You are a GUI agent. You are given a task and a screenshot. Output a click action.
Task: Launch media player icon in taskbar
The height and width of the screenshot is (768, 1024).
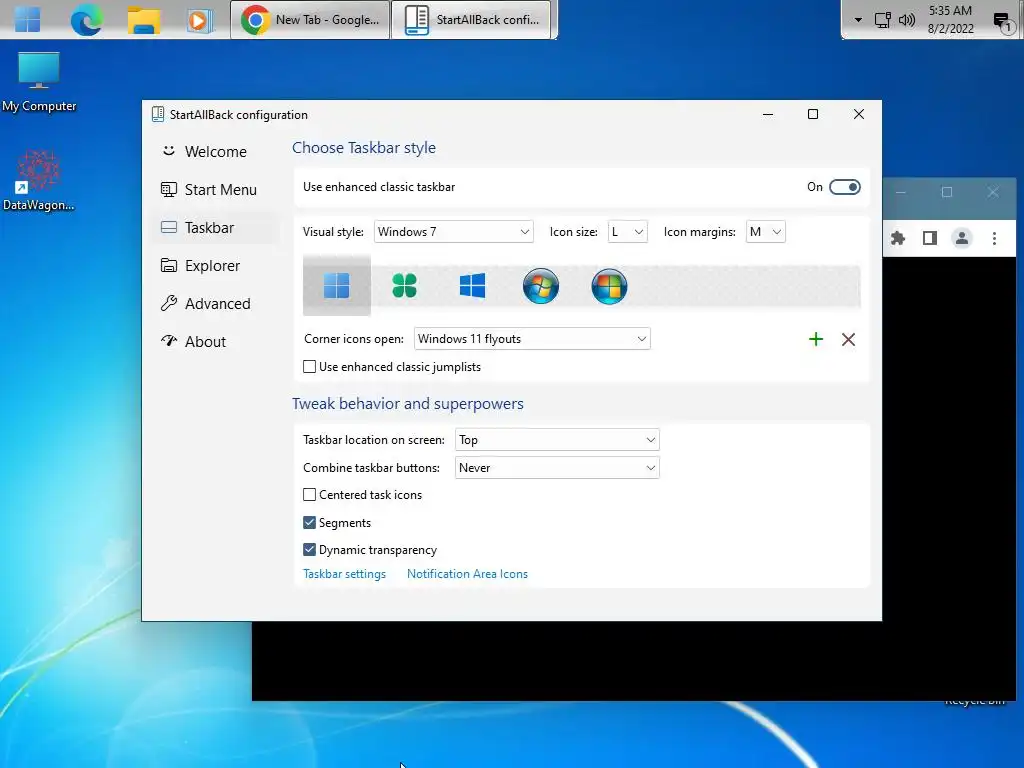[200, 20]
